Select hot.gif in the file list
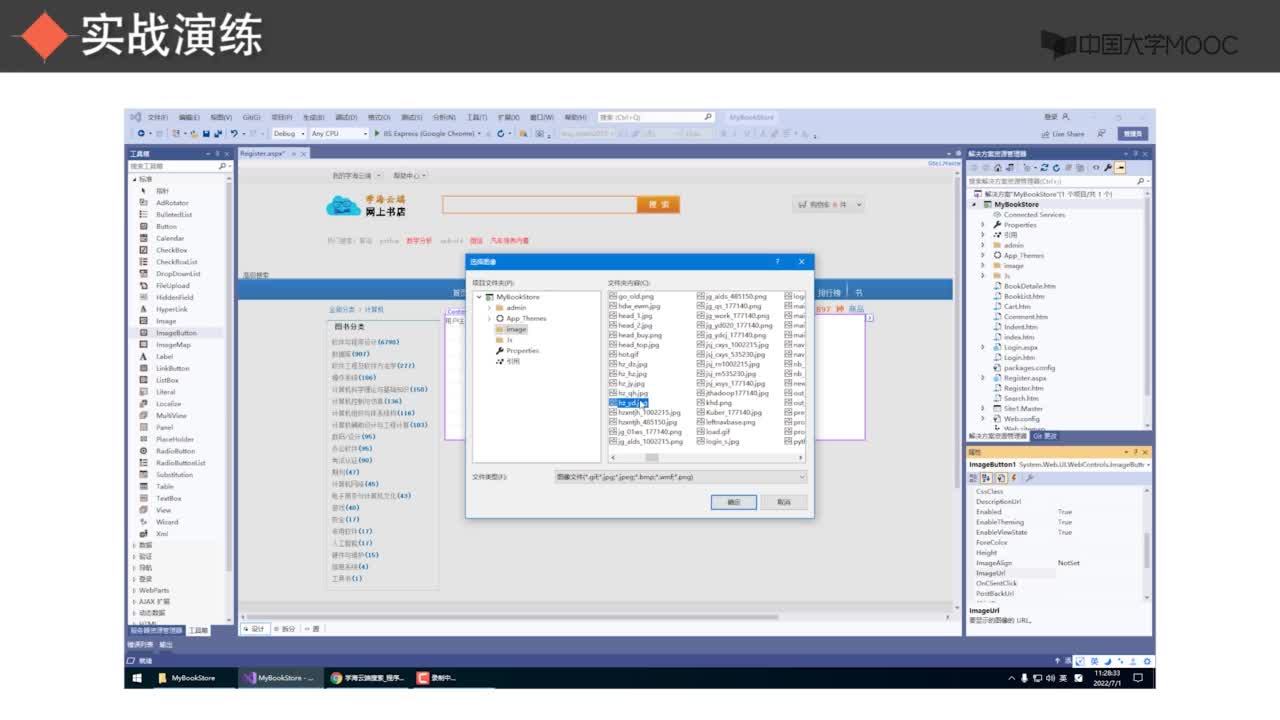This screenshot has height=720, width=1280. (x=624, y=354)
